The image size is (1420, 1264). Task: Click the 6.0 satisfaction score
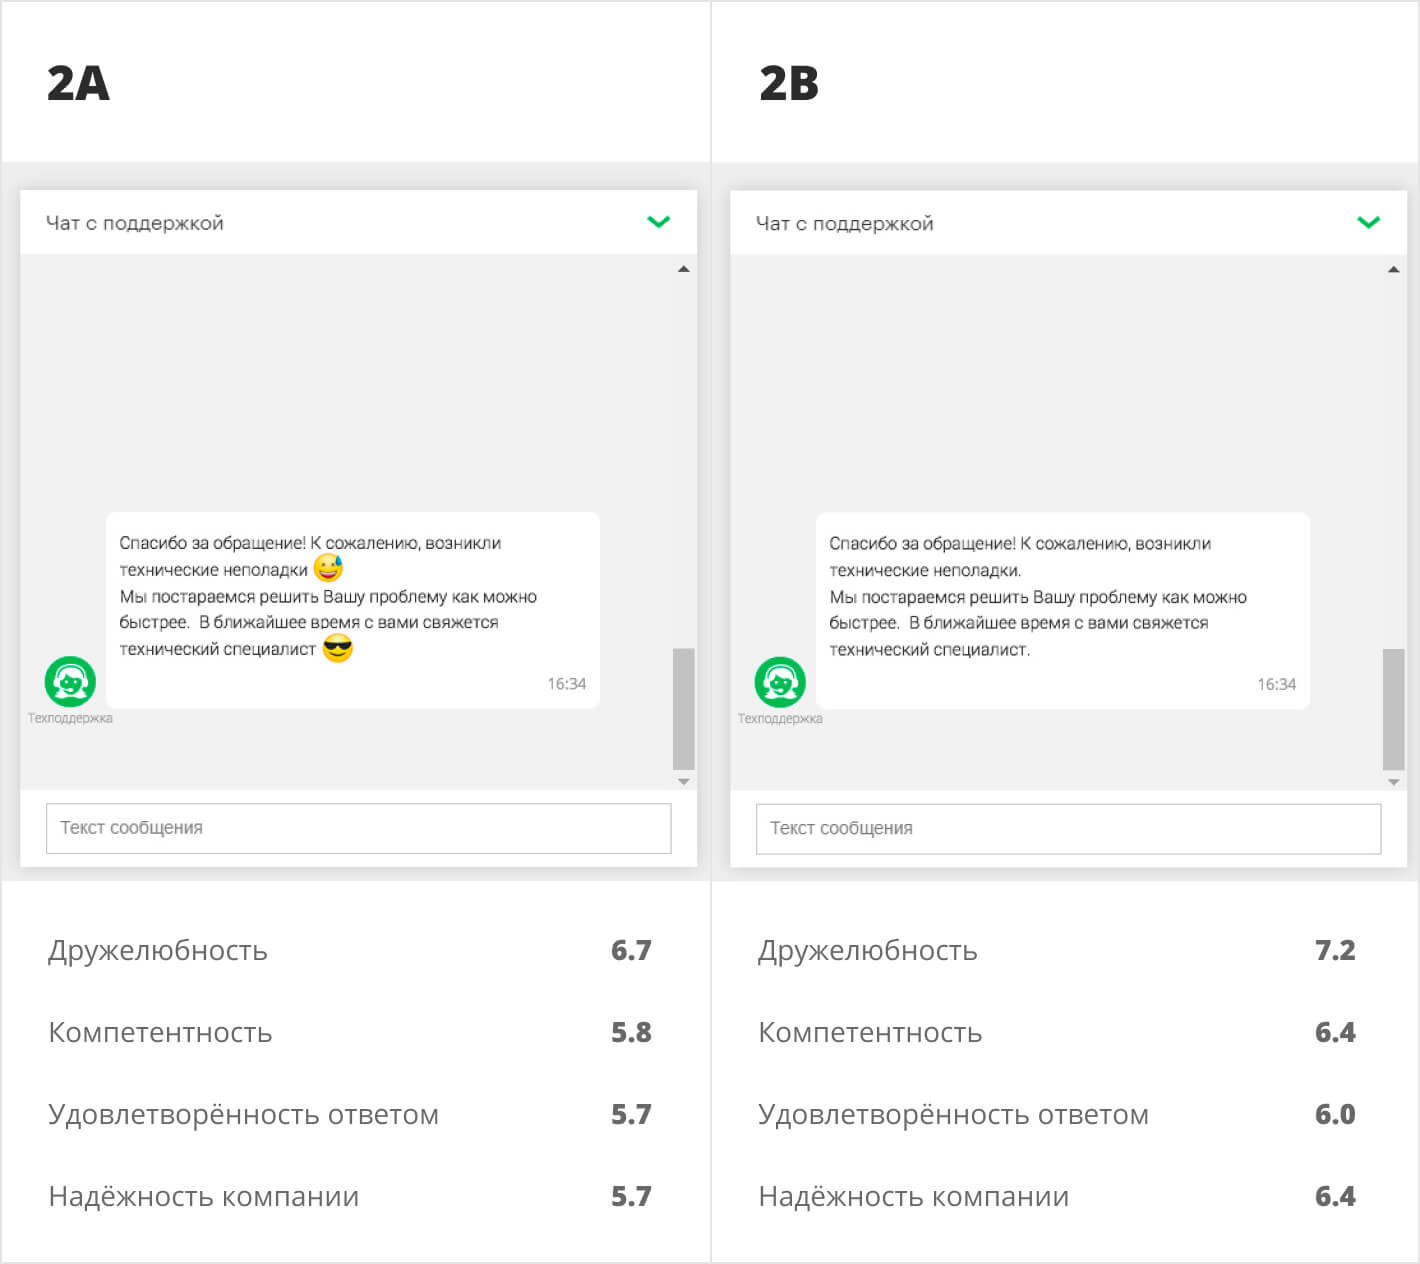(1335, 1114)
